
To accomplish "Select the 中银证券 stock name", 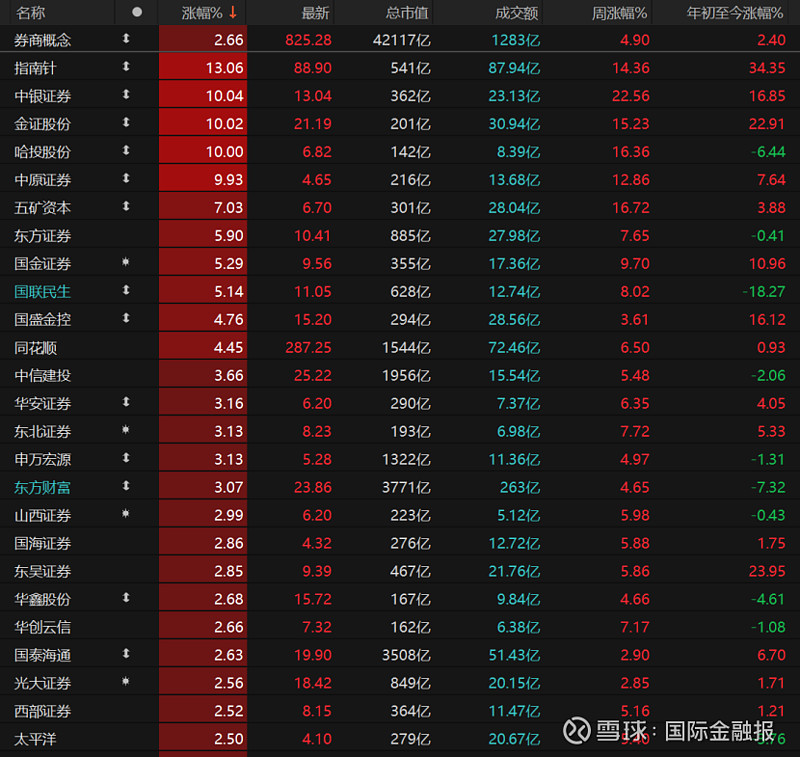I will pos(42,96).
